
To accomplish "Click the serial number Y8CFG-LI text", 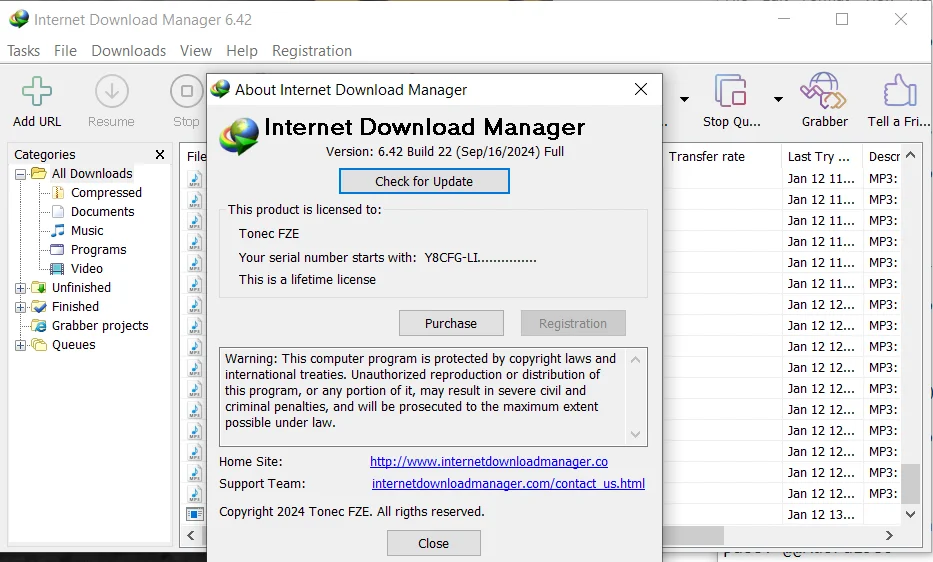I will pos(480,258).
